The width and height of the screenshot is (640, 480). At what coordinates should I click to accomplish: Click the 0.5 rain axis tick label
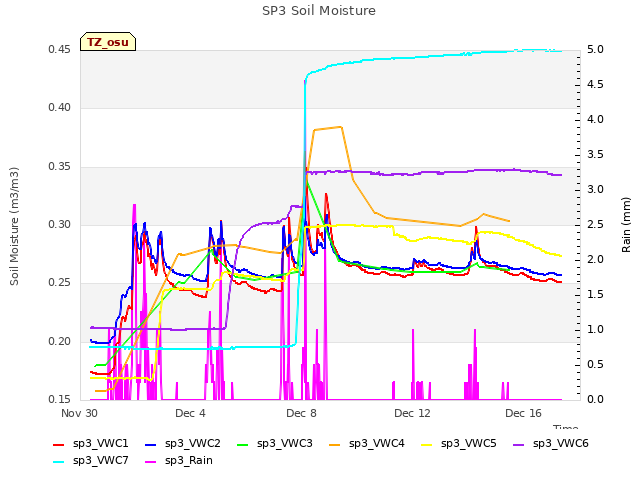[x=595, y=364]
